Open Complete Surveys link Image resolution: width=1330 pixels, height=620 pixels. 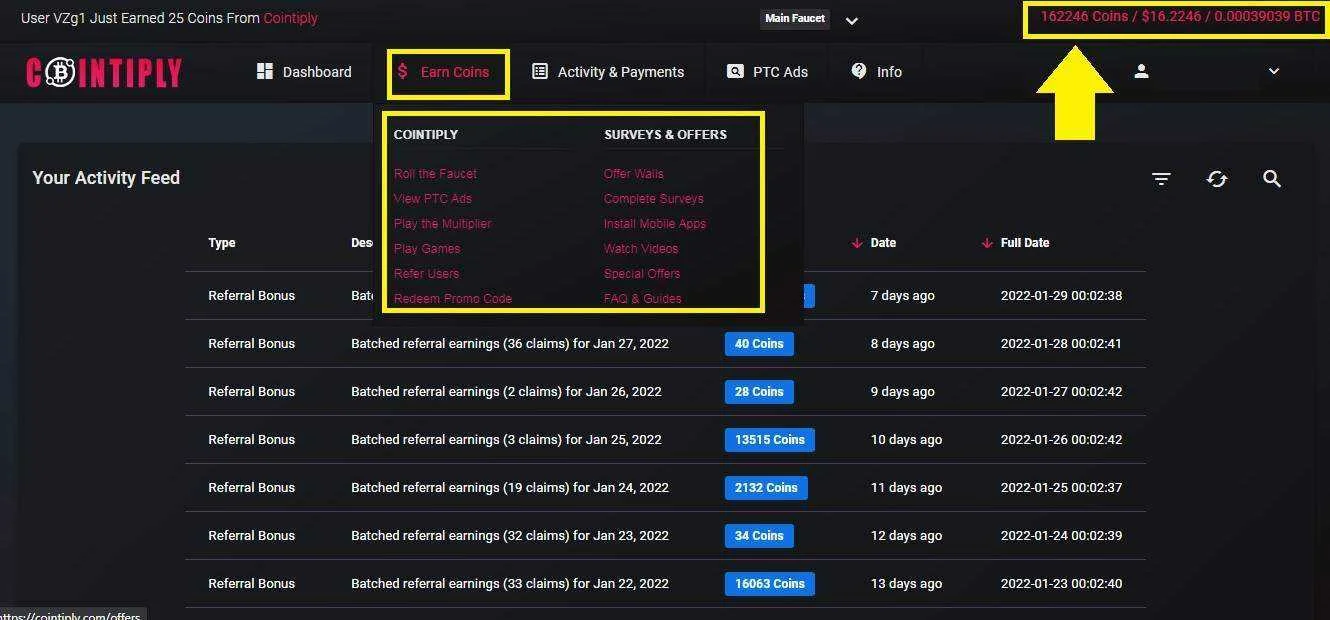654,199
